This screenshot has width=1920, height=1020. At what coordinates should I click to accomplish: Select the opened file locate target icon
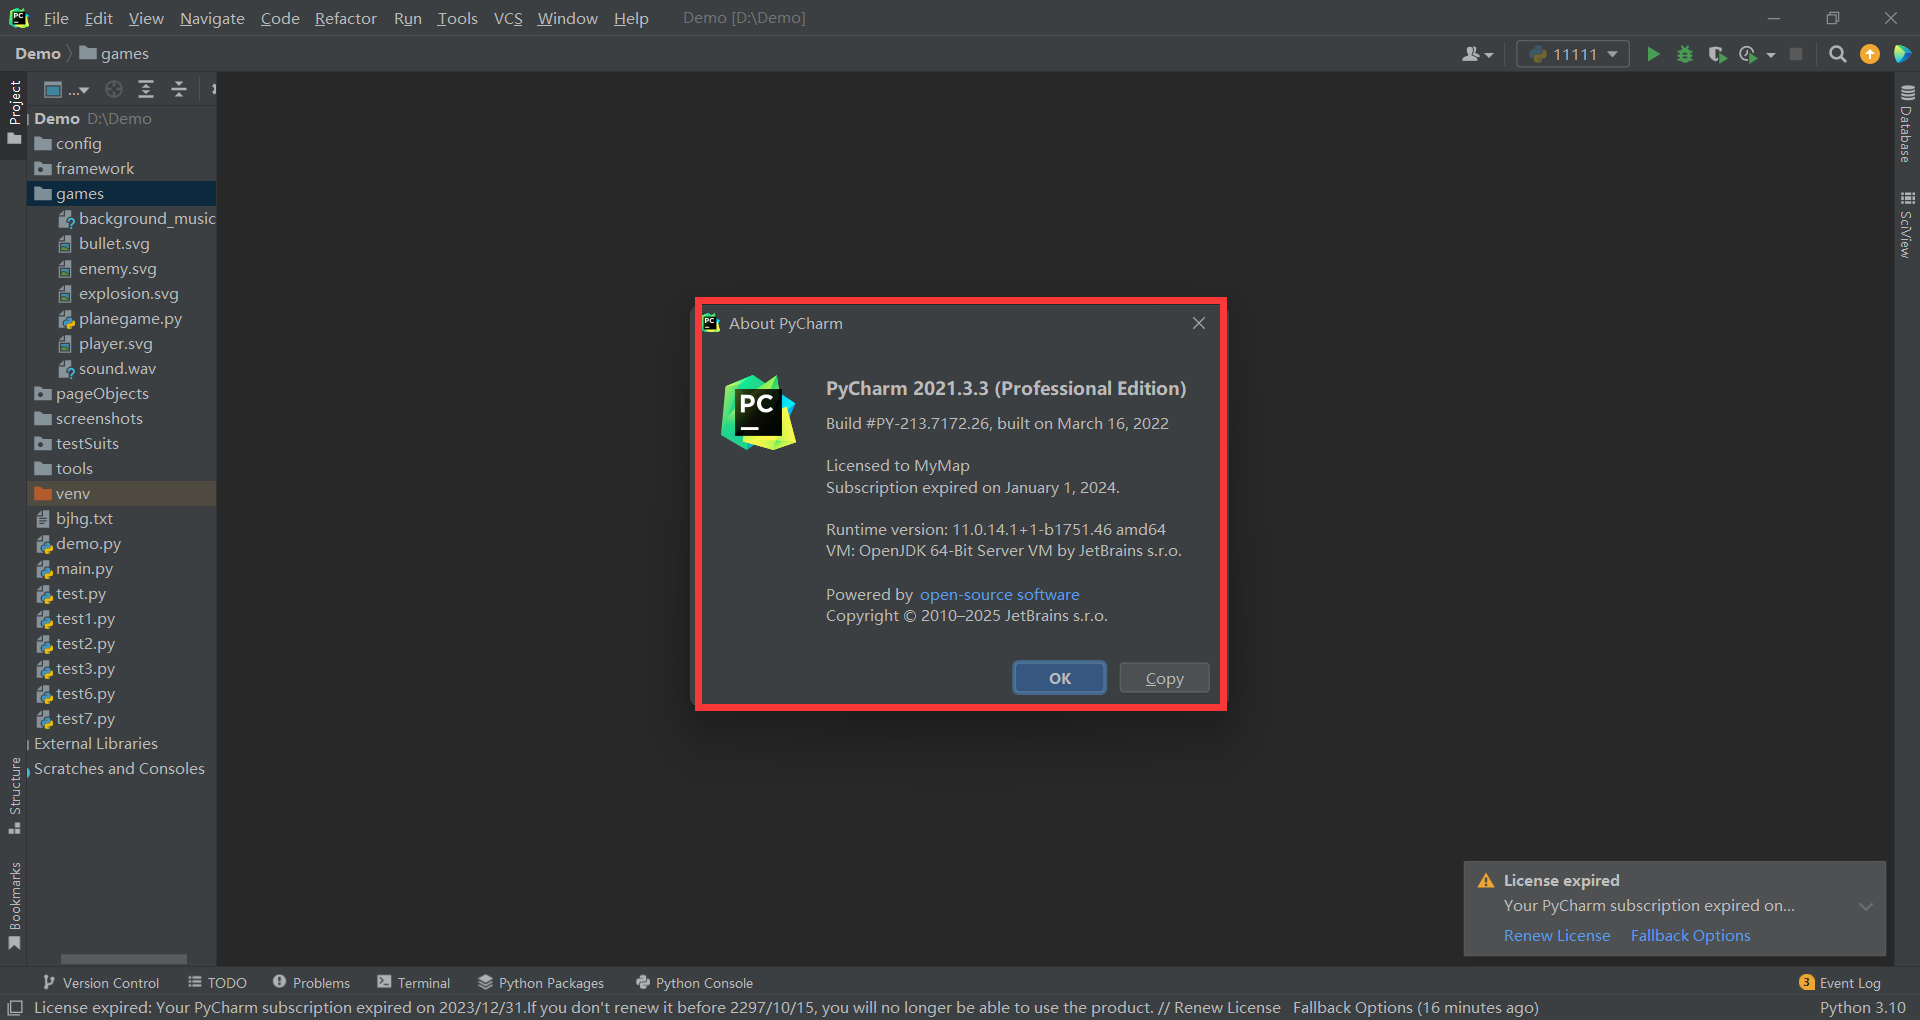coord(114,89)
